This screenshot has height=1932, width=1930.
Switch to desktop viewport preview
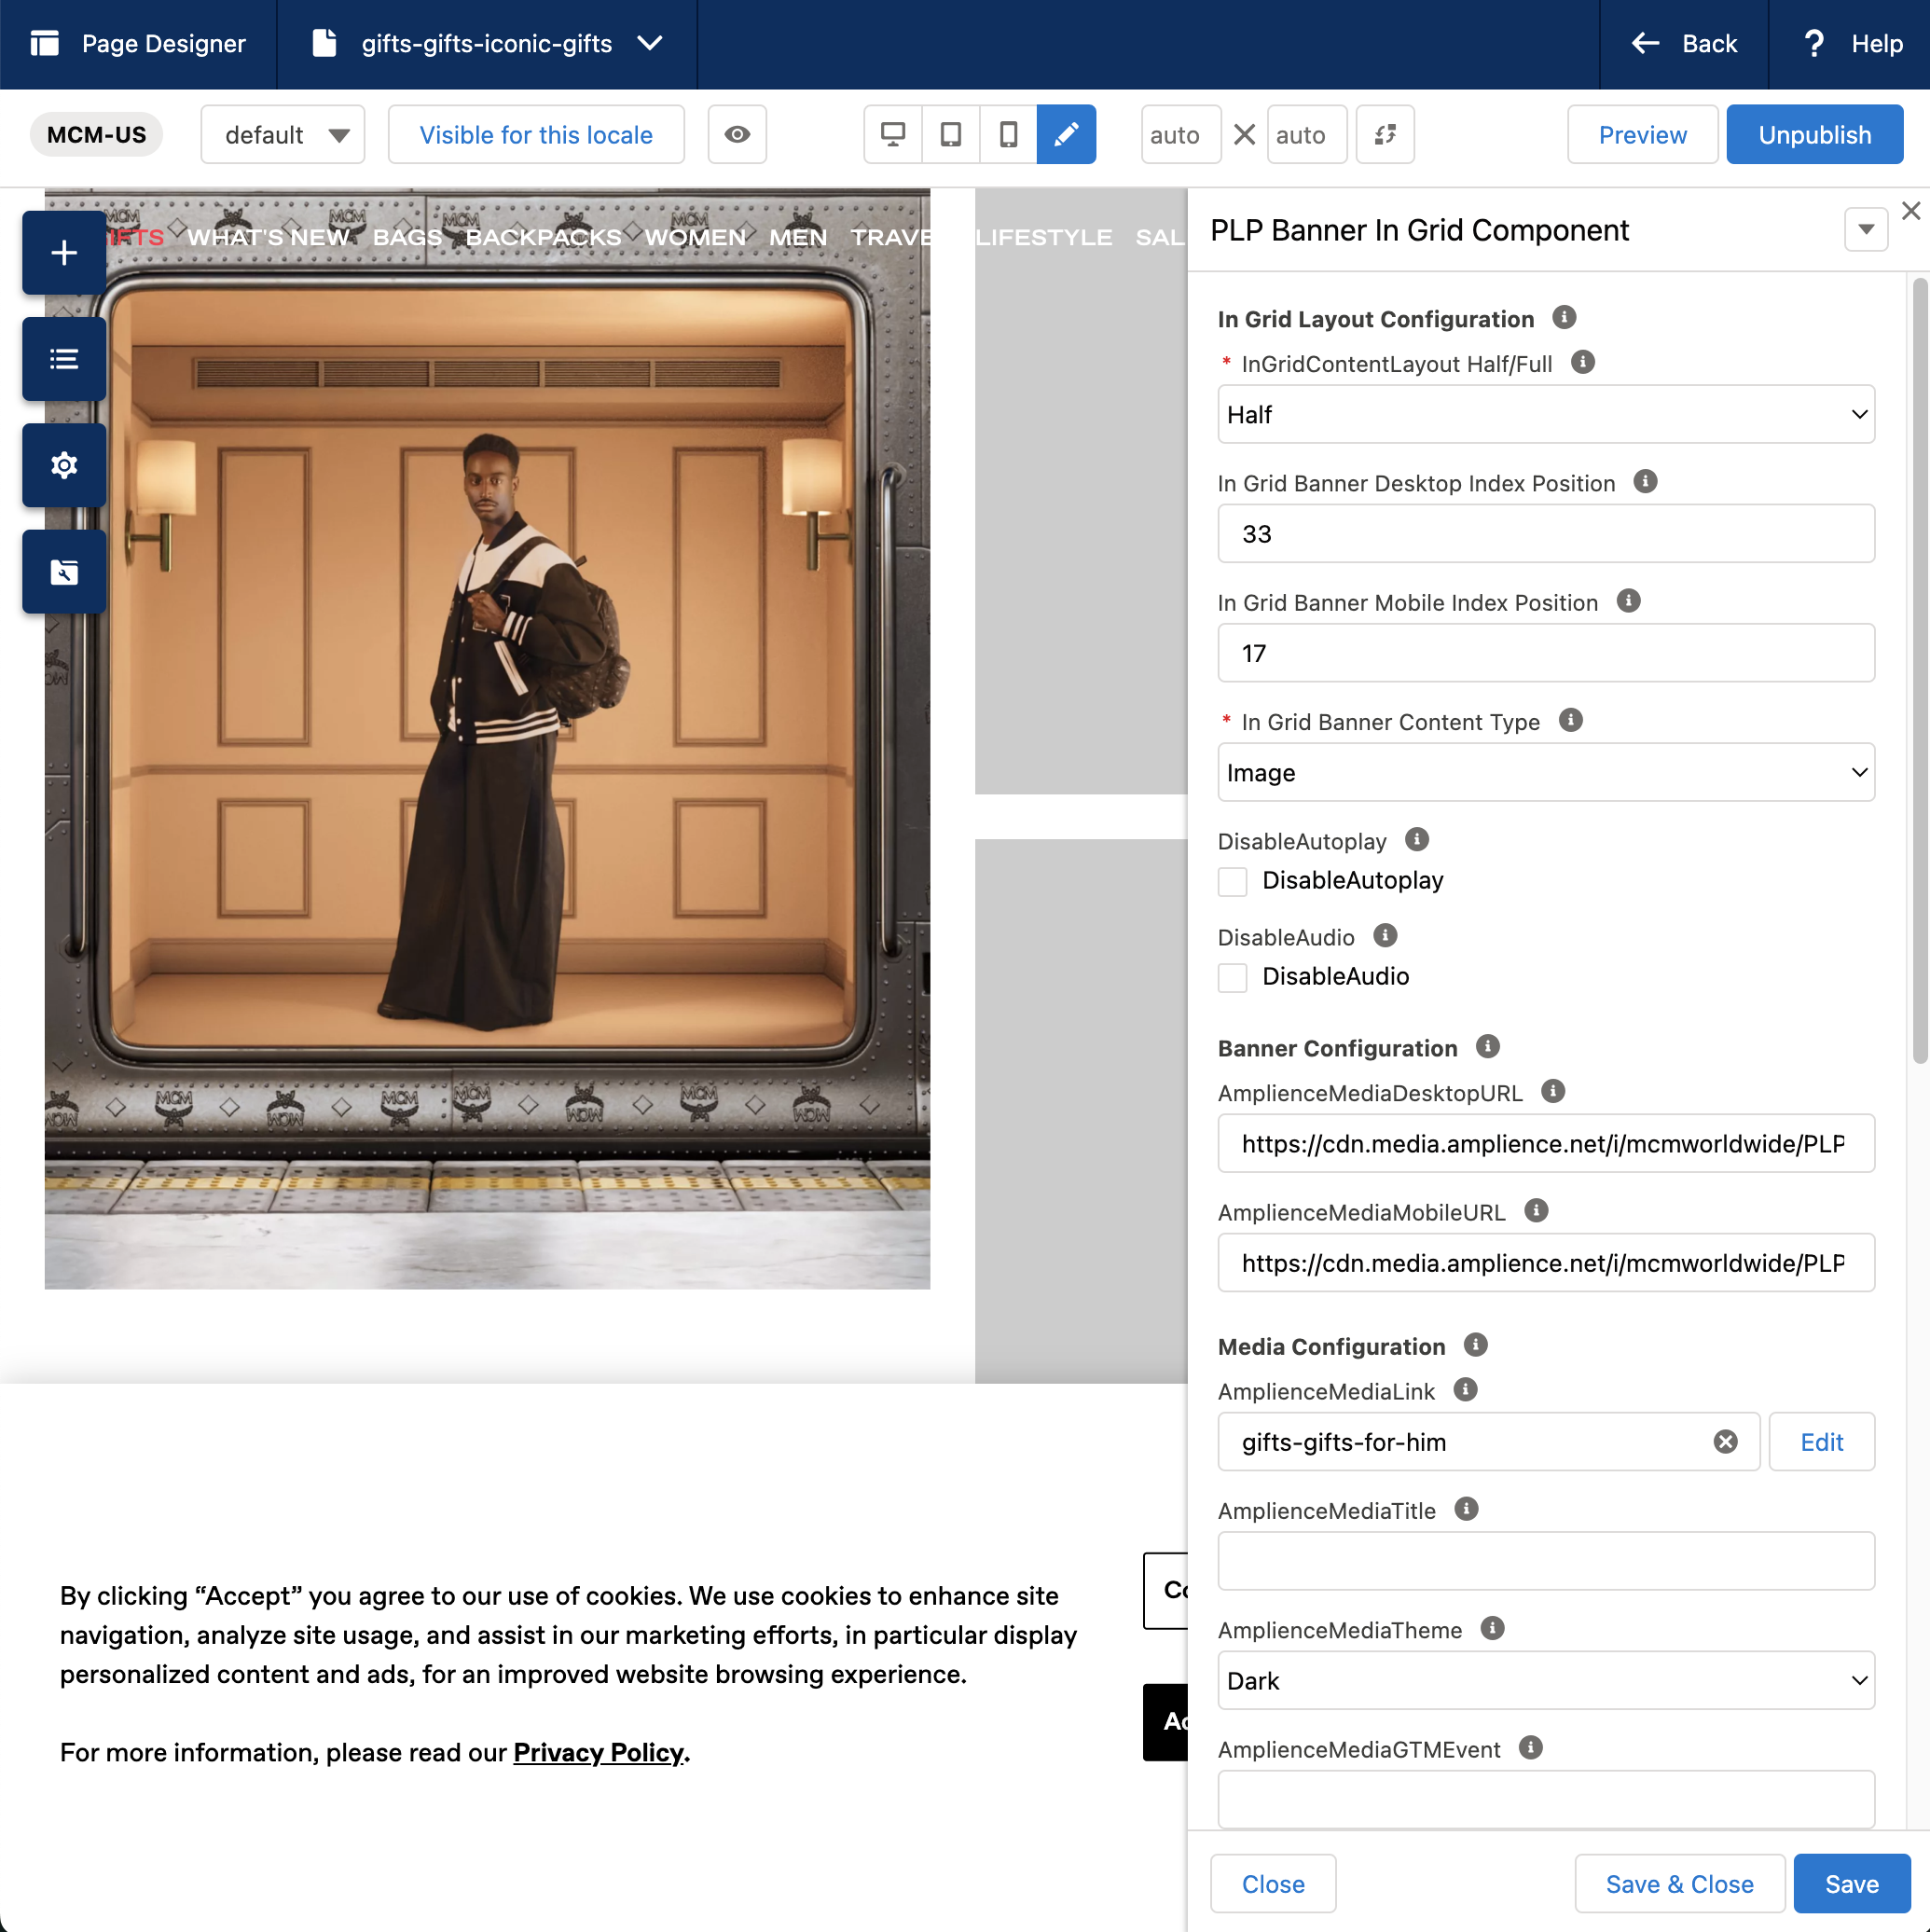(892, 134)
